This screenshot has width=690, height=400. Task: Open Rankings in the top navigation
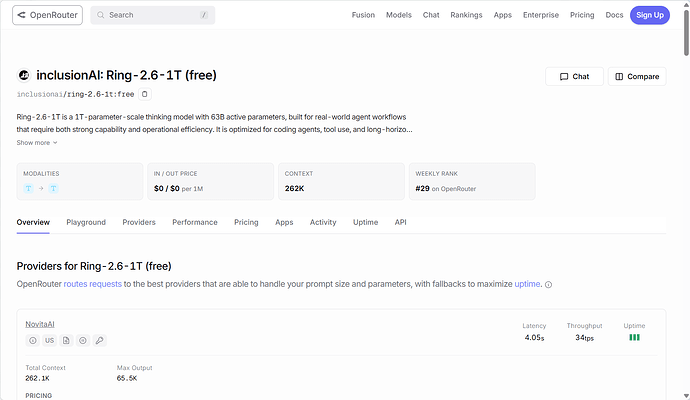[x=466, y=15]
